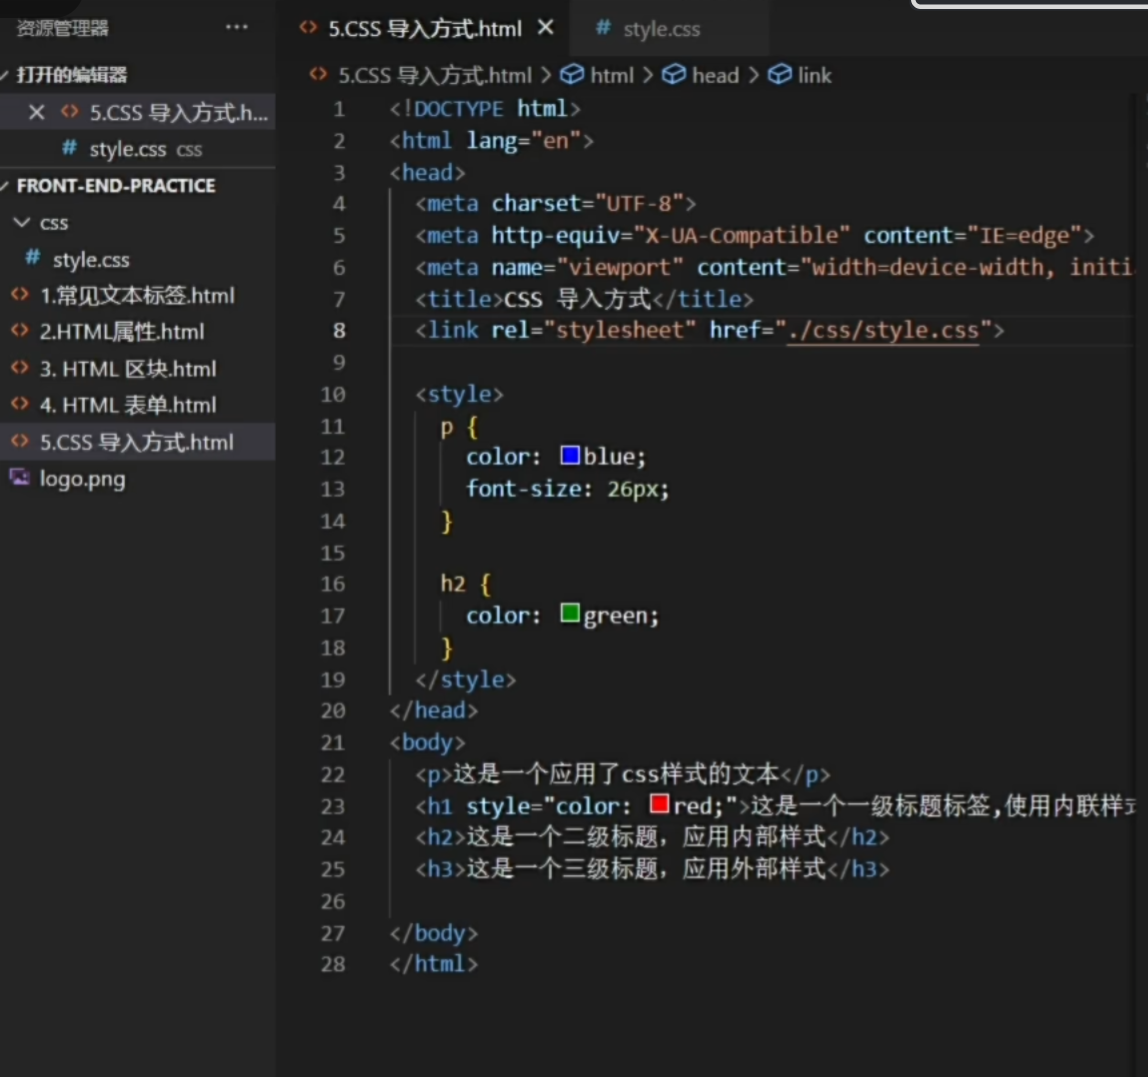Viewport: 1148px width, 1077px height.
Task: Click the opening <body> tag on line 21
Action: pos(428,743)
